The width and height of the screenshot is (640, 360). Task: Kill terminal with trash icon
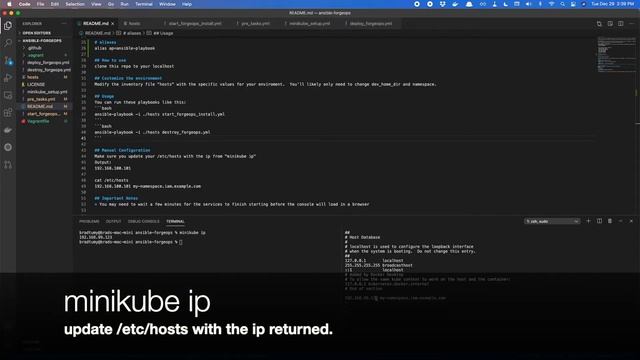(610, 221)
